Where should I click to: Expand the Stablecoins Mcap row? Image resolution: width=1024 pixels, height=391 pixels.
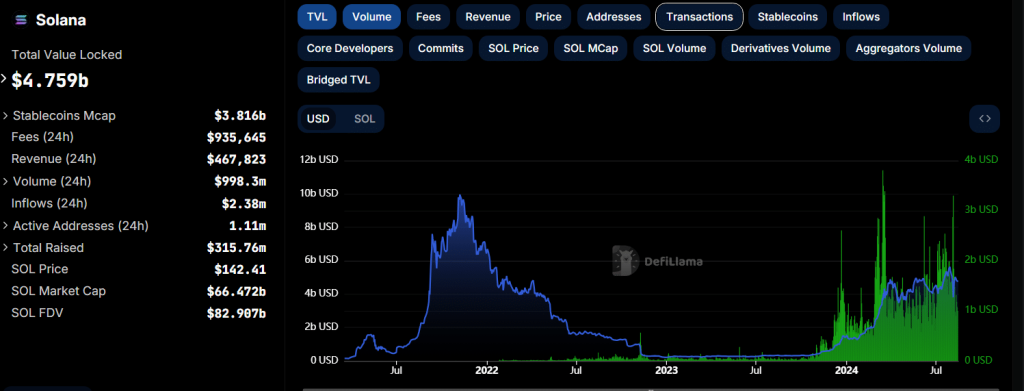tap(6, 116)
